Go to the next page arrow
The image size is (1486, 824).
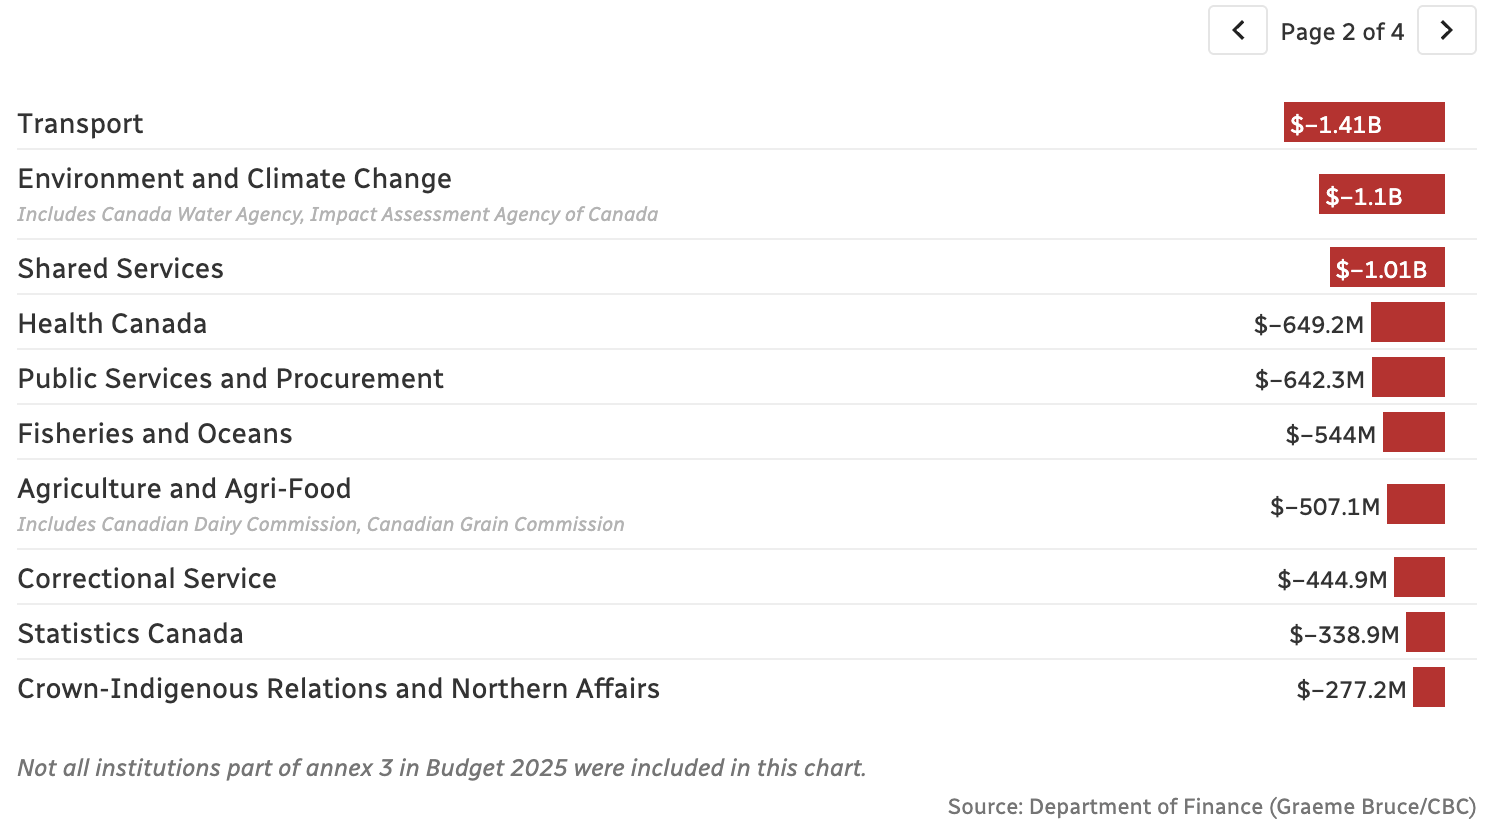1446,31
